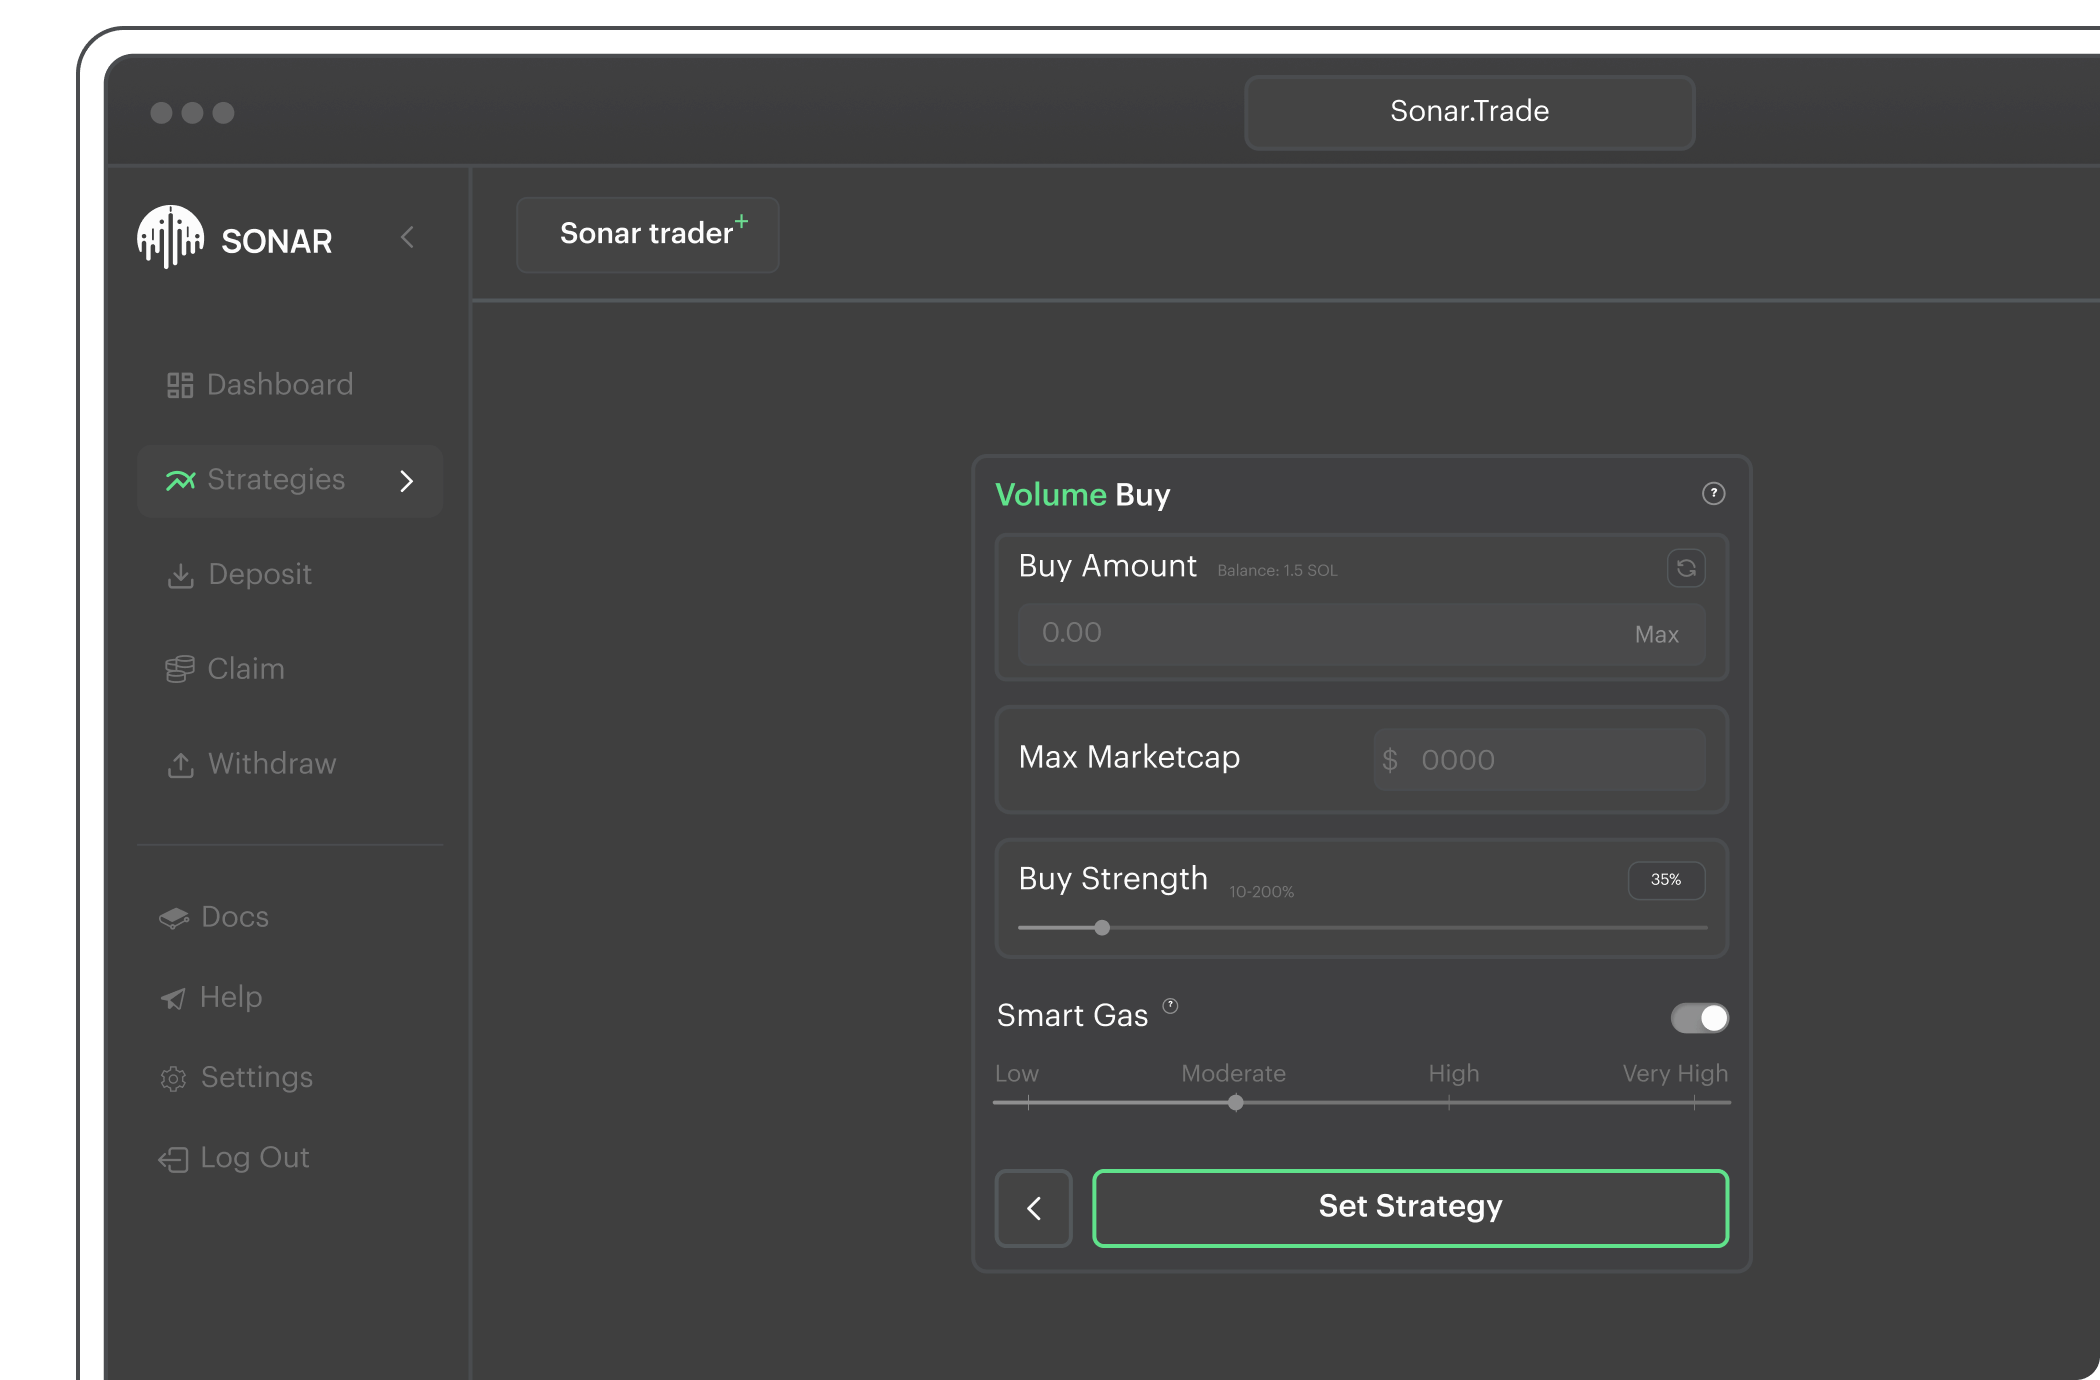
Task: Open the Dashboard grid icon
Action: (180, 385)
